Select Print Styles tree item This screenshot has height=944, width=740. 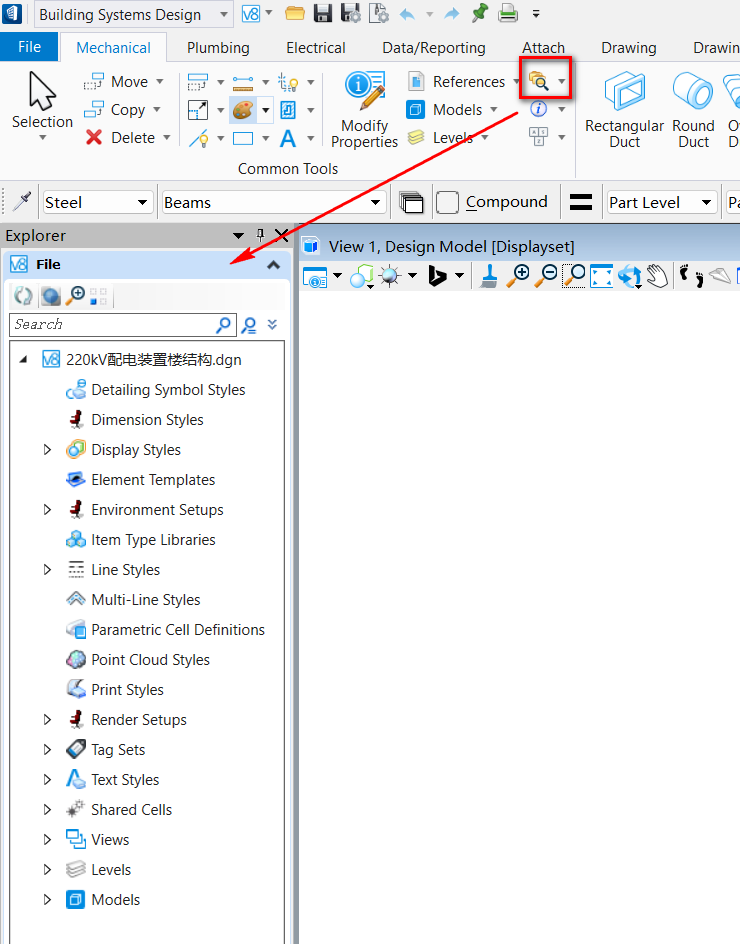pos(114,689)
